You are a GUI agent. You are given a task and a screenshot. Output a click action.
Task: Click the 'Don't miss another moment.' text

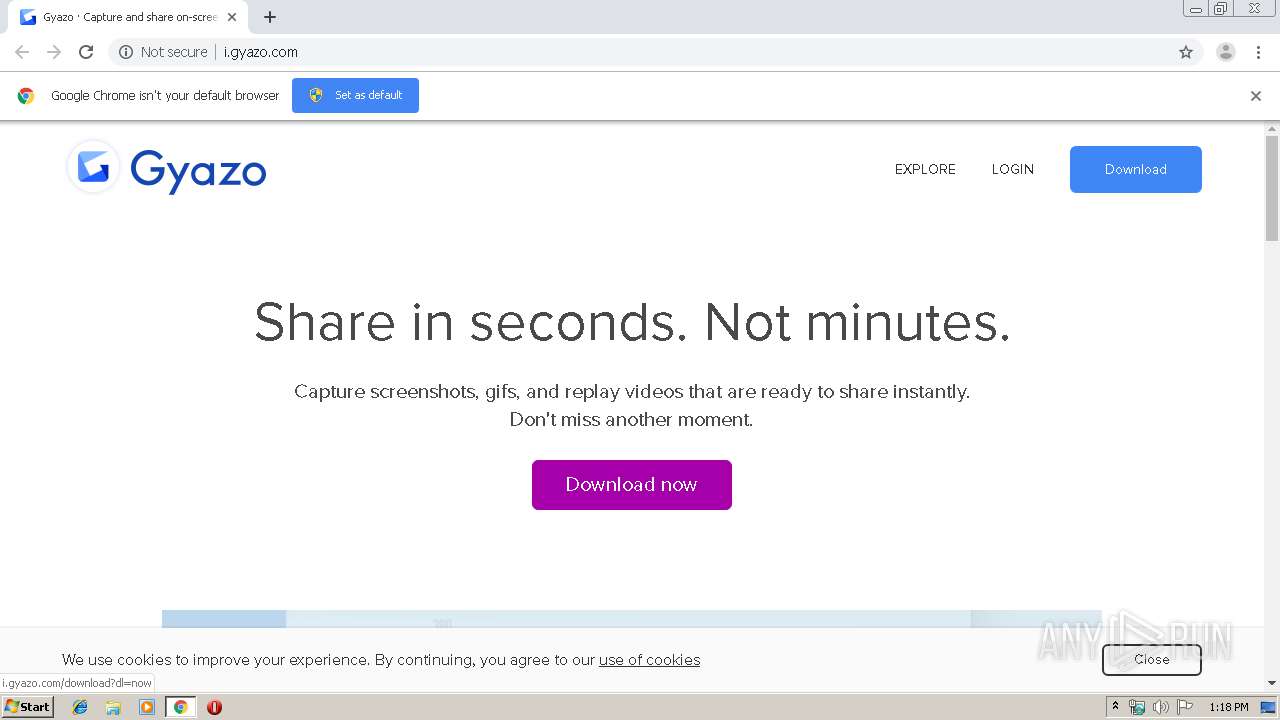(x=631, y=420)
